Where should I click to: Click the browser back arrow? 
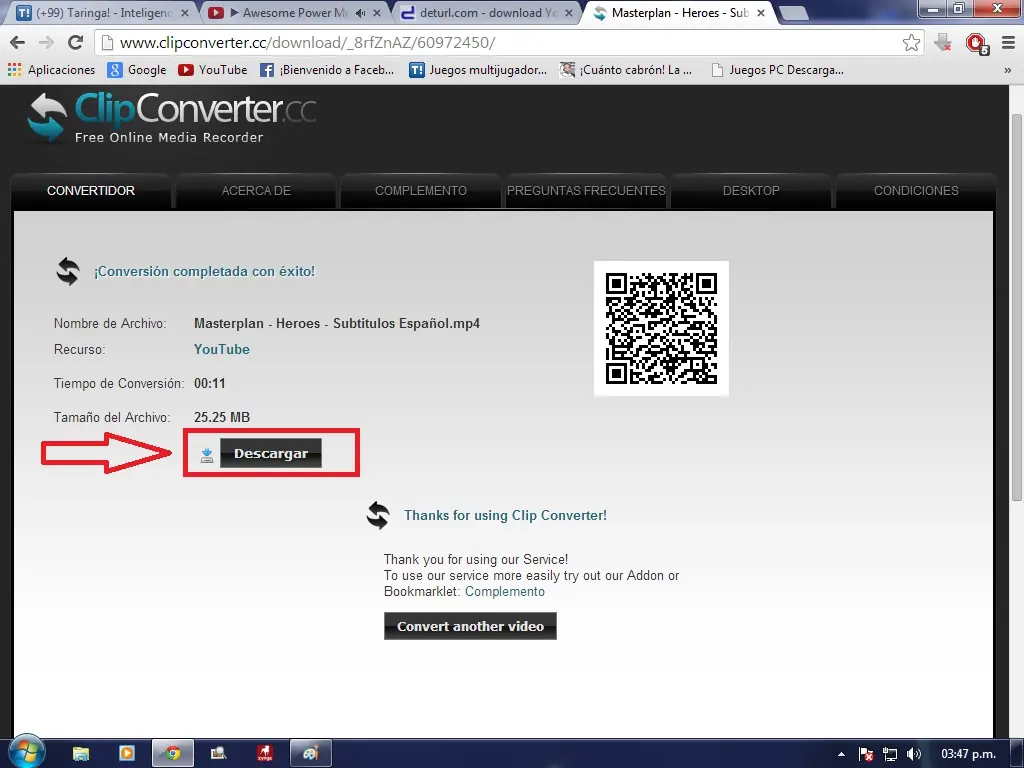pyautogui.click(x=18, y=42)
